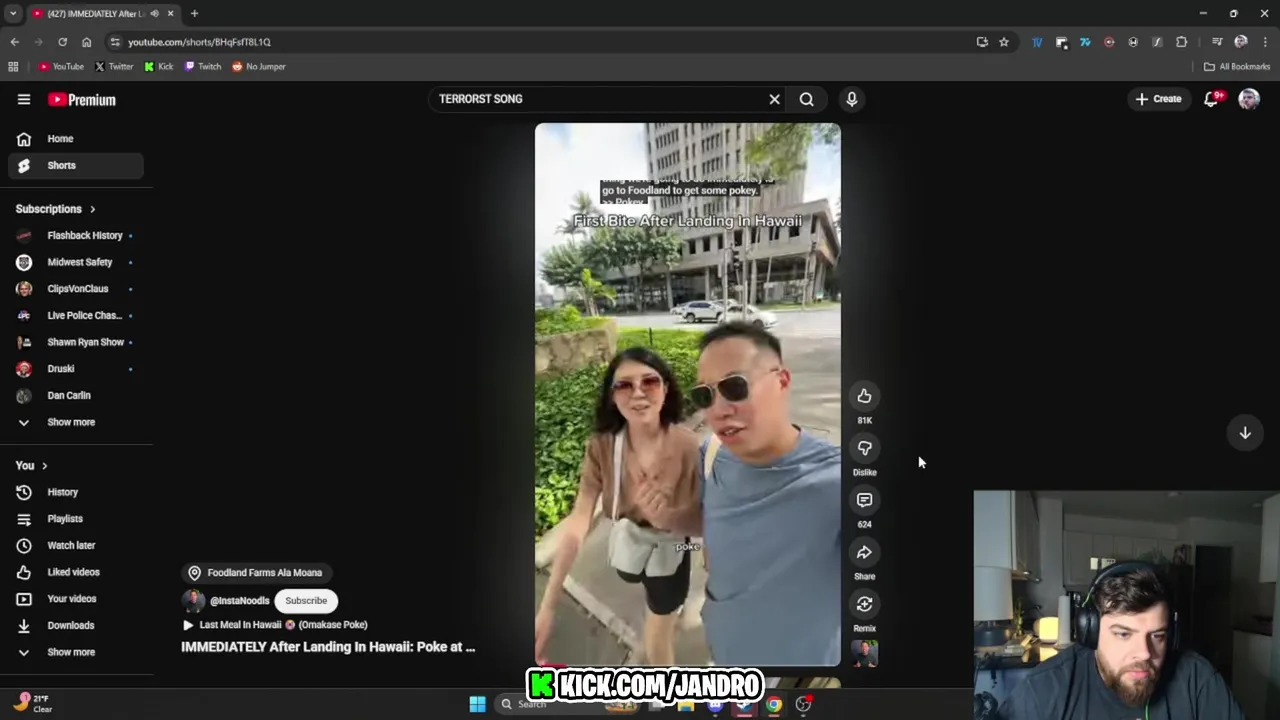
Task: Click the Create button
Action: click(1158, 99)
